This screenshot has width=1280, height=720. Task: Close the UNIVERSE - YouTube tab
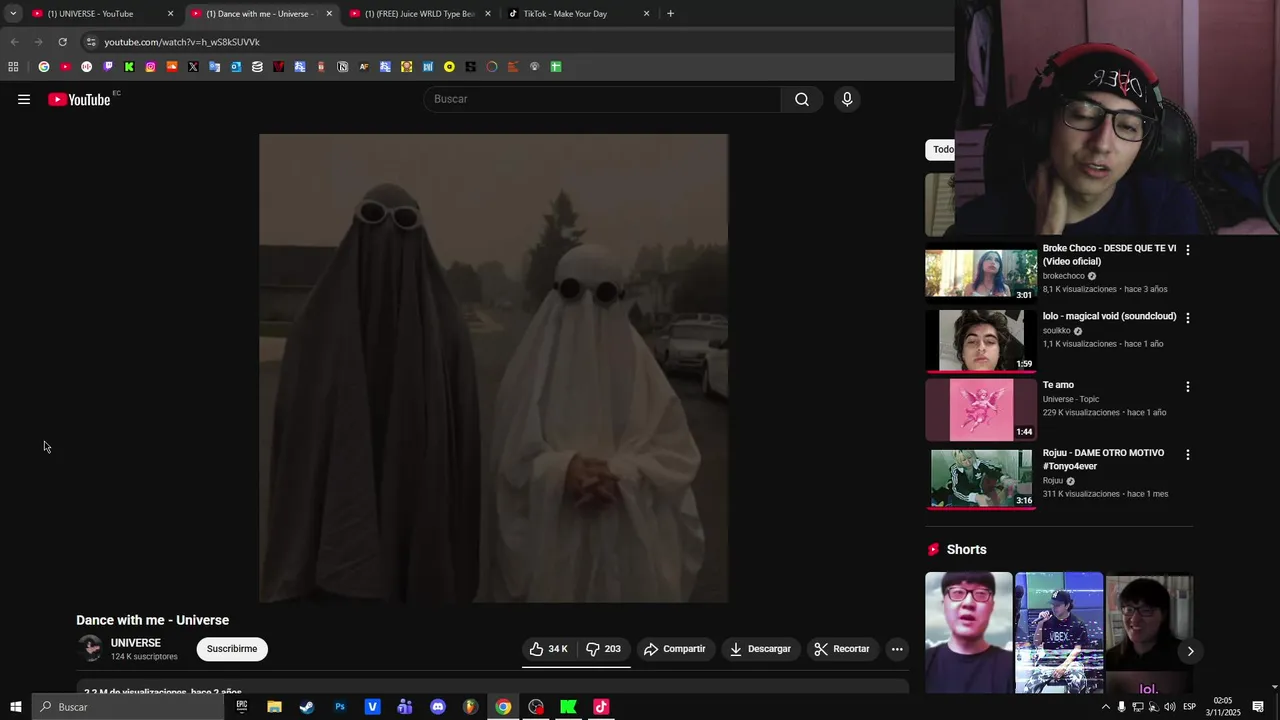[x=170, y=14]
